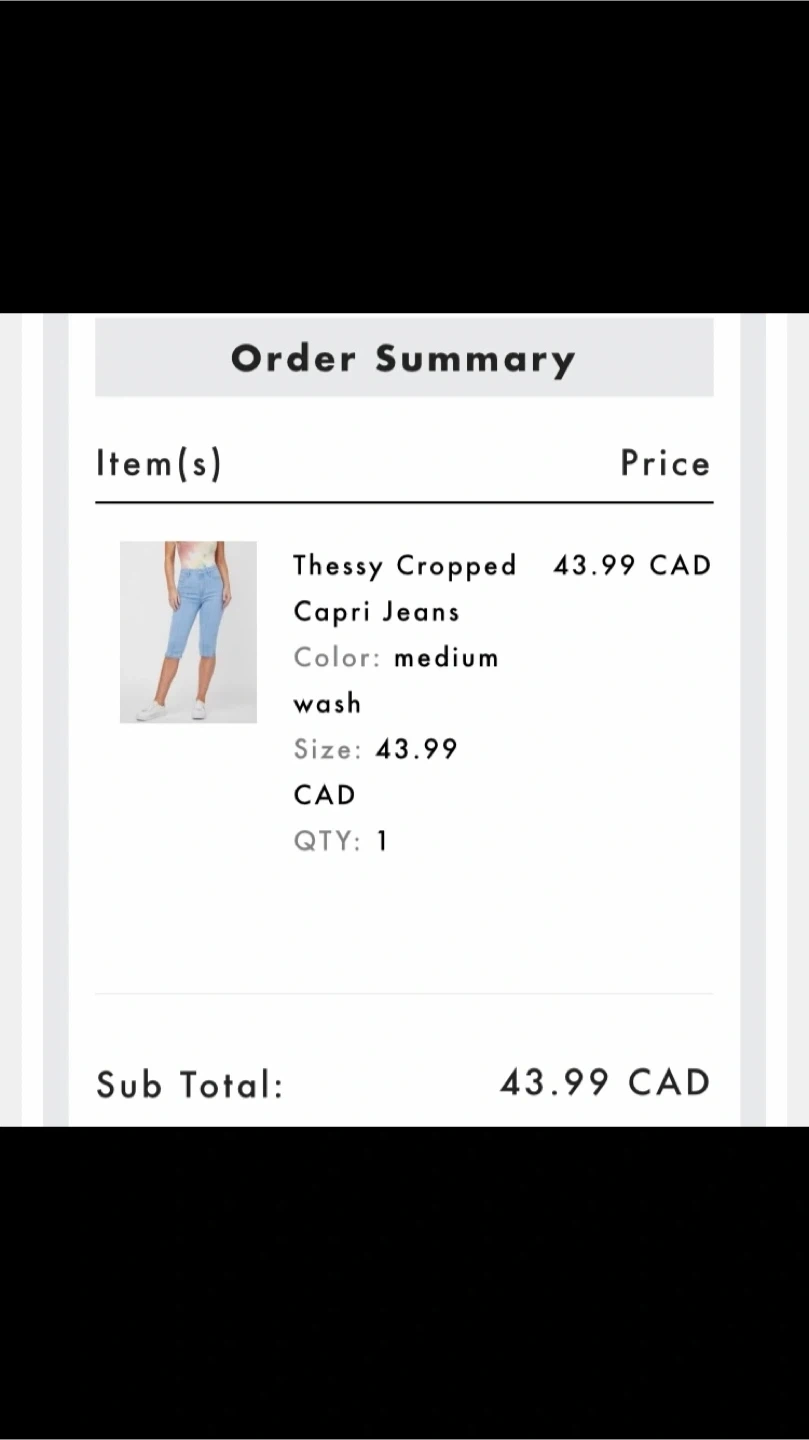This screenshot has height=1440, width=809.
Task: Click the Color label text
Action: [x=337, y=658]
